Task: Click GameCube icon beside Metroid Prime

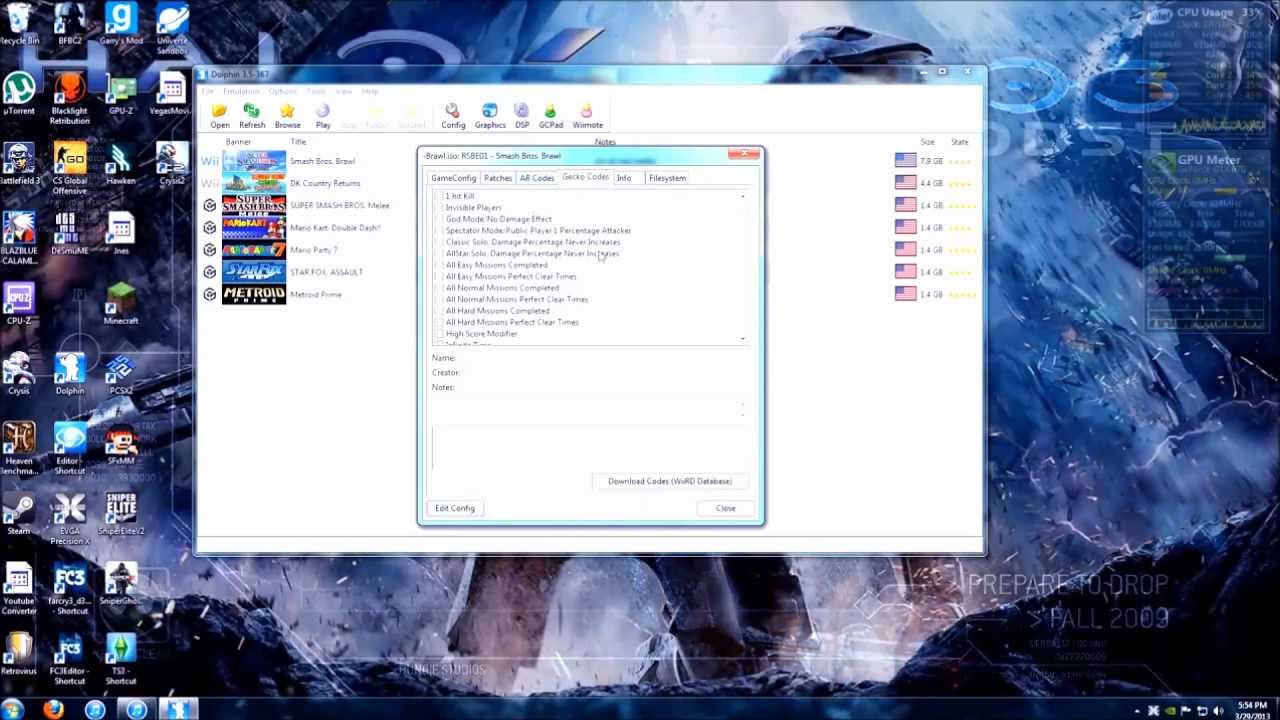Action: coord(209,294)
